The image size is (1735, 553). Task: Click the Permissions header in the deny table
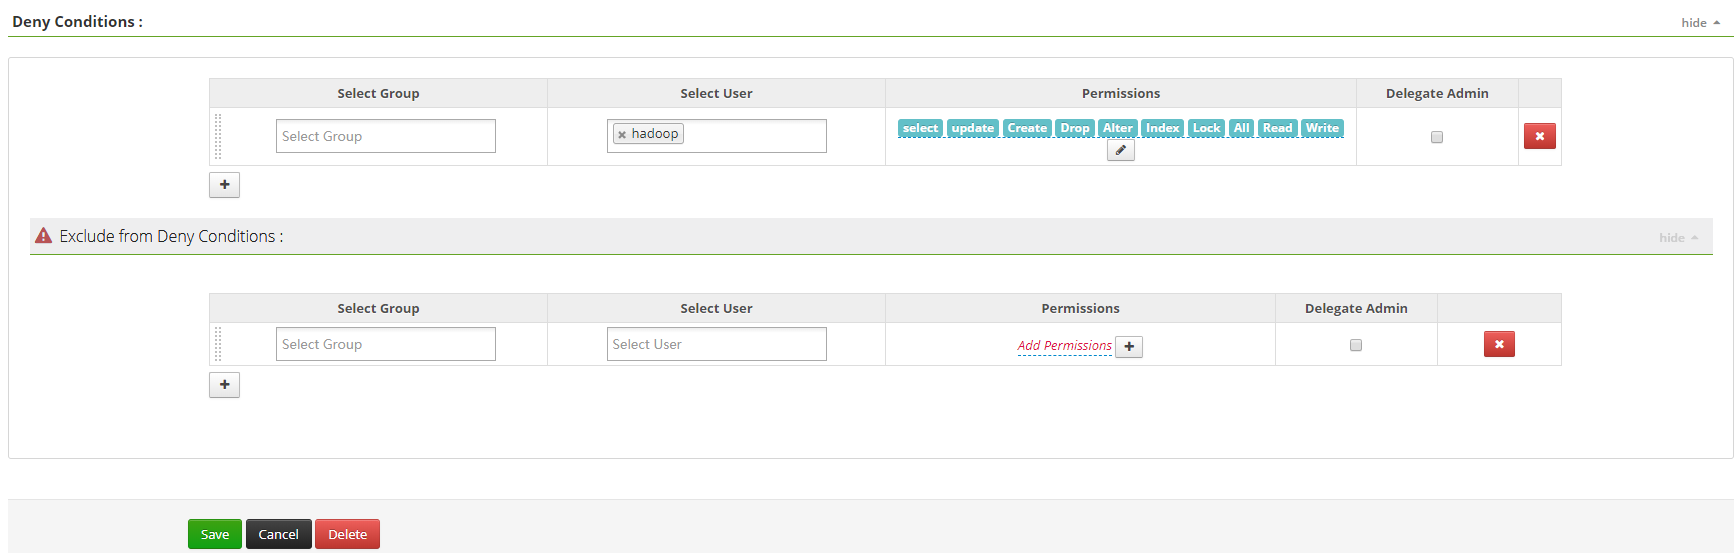tap(1121, 93)
